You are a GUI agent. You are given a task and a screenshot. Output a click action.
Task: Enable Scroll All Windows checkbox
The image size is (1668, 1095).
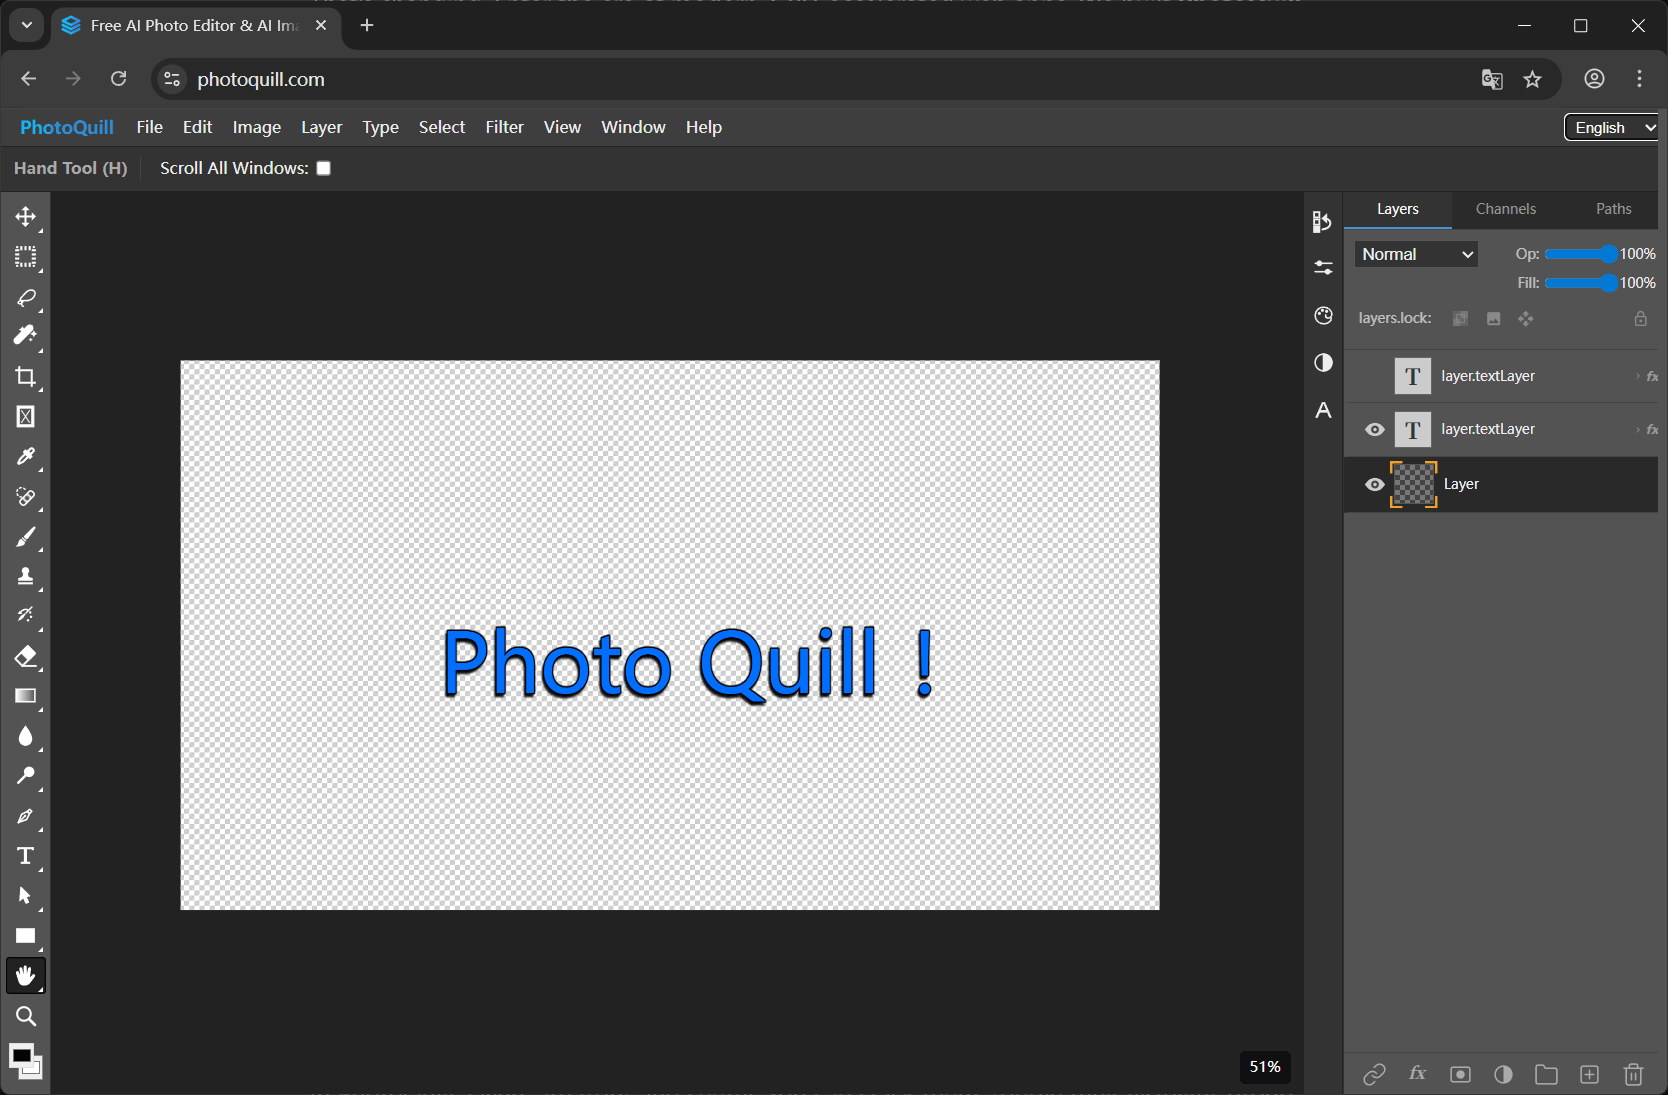[323, 168]
